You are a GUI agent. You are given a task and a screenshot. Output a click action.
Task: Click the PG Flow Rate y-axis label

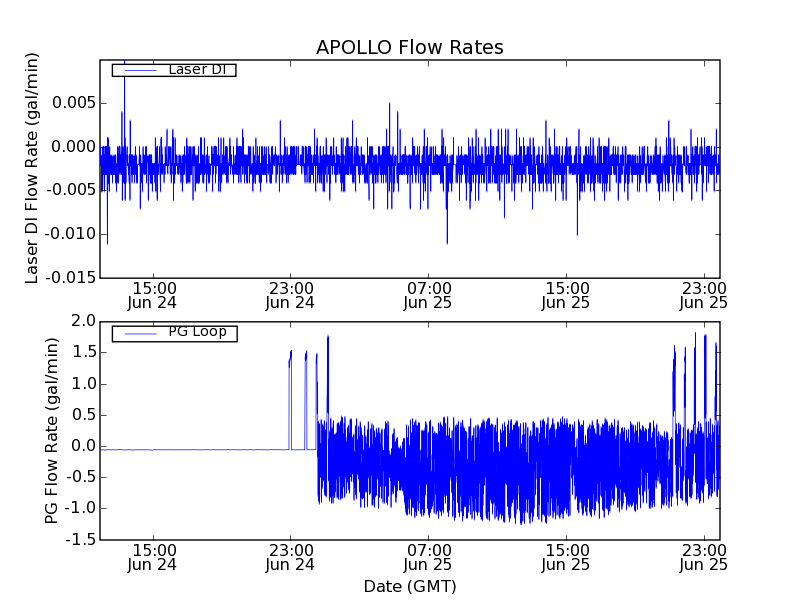[52, 430]
